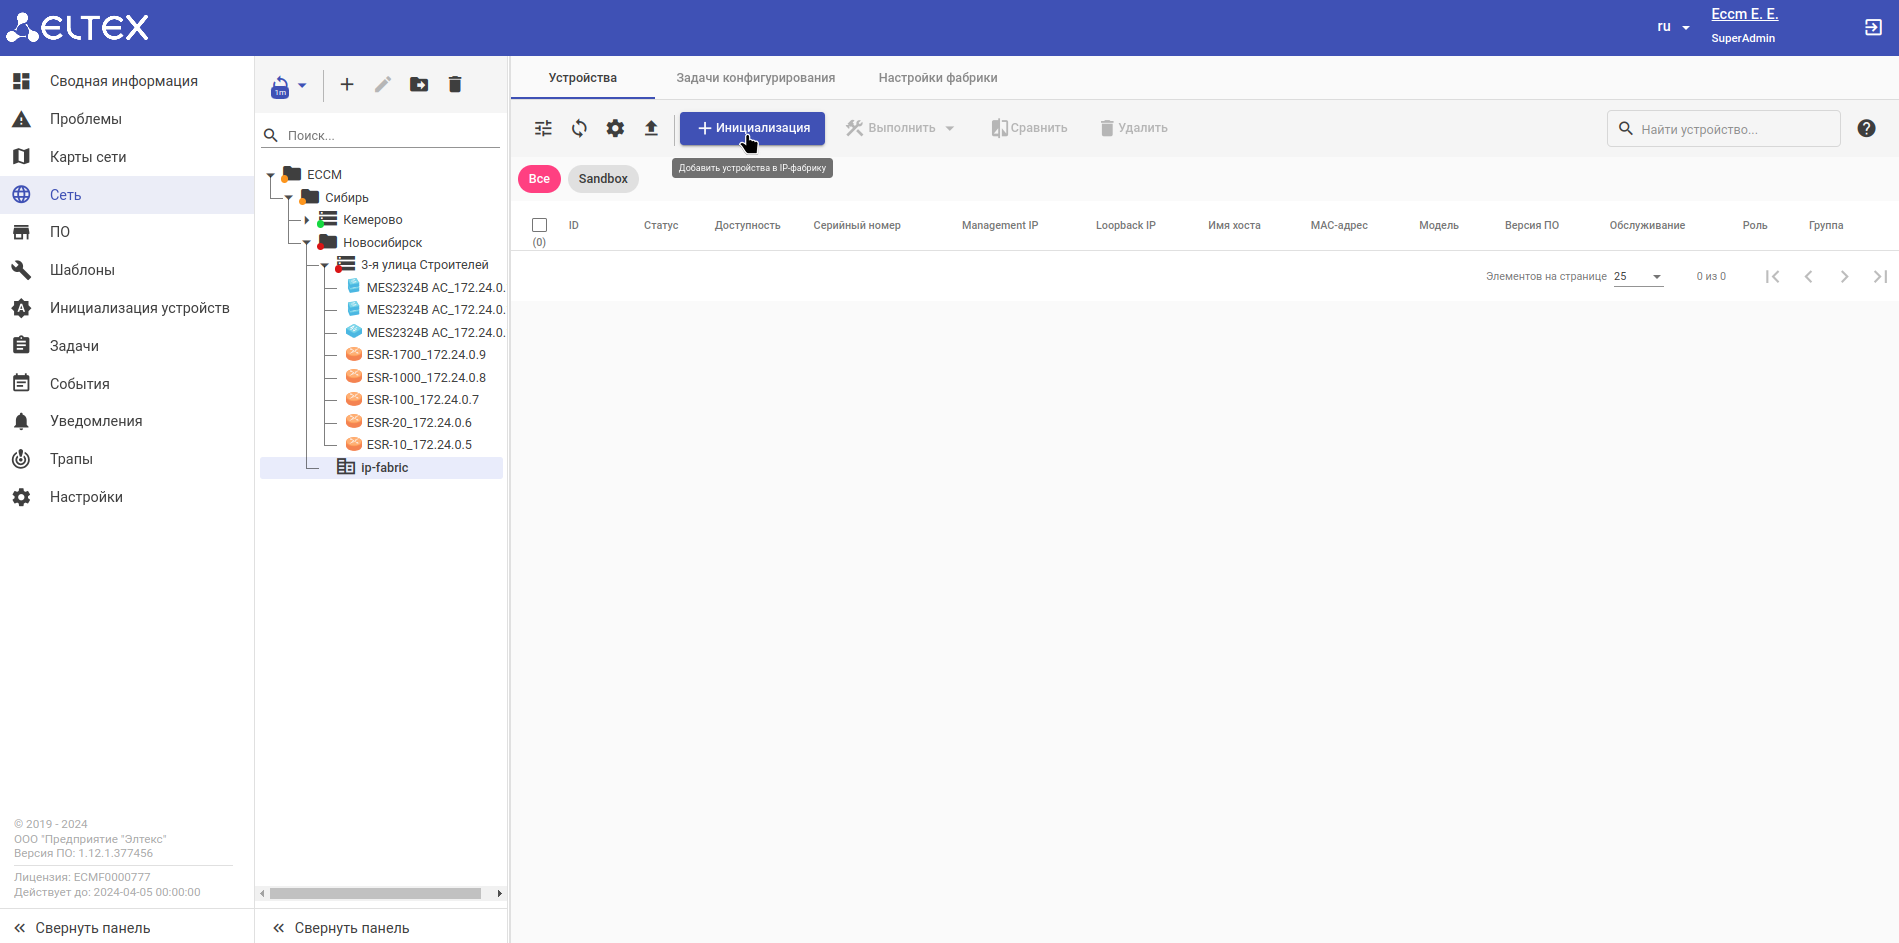Collapse the Новосибирск tree node
1899x943 pixels.
tap(306, 243)
